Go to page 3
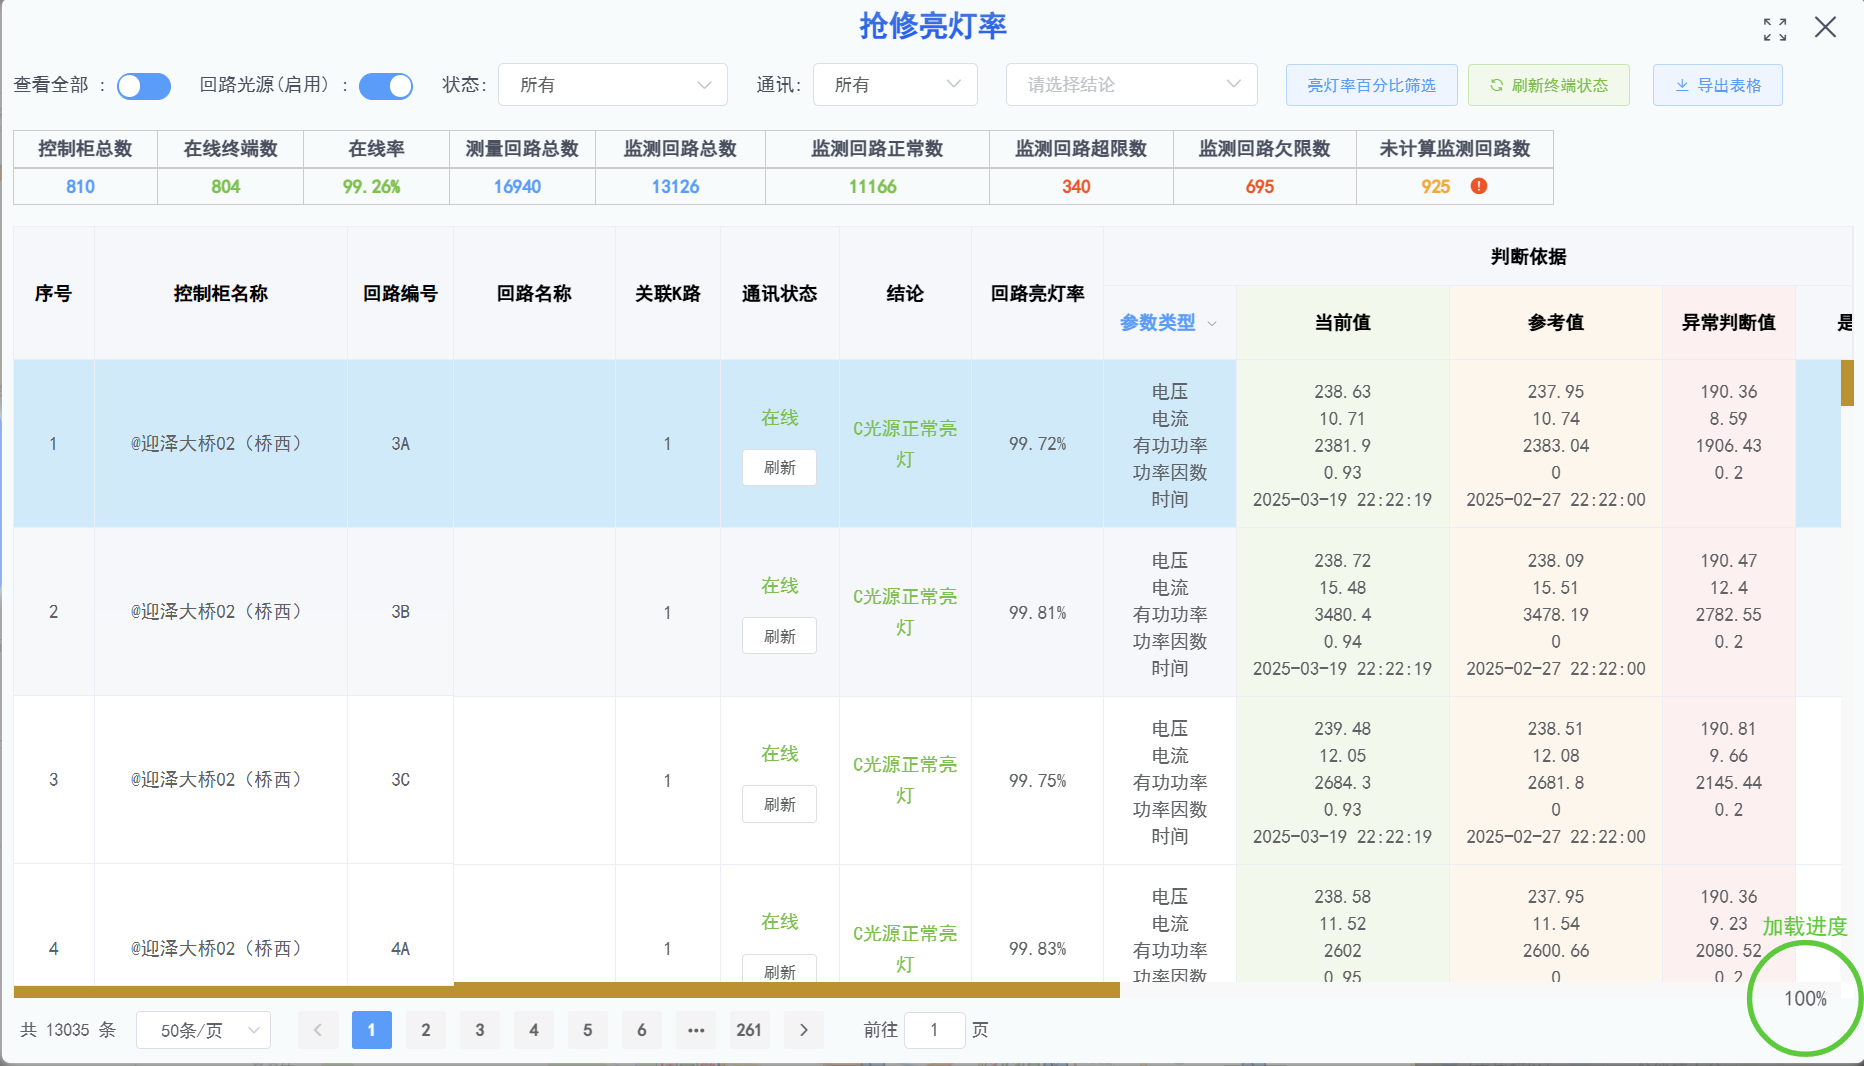 (480, 1030)
